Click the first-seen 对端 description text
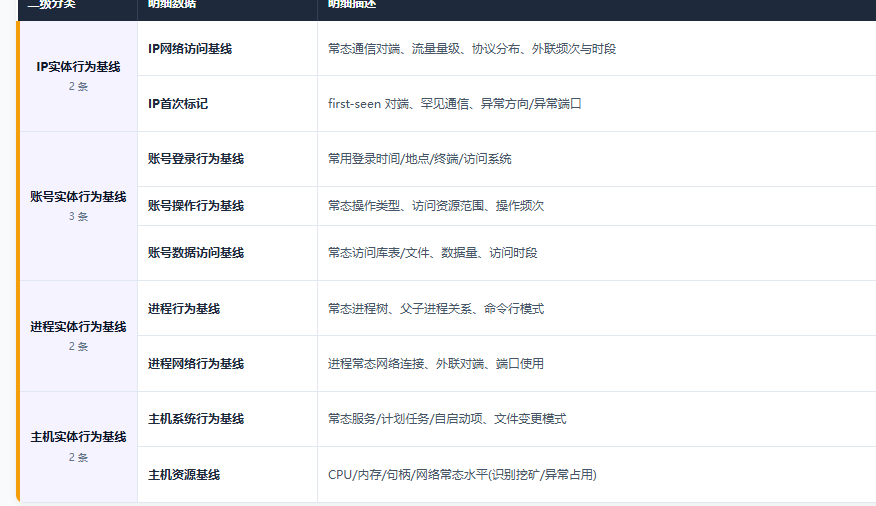The image size is (876, 506). [455, 104]
